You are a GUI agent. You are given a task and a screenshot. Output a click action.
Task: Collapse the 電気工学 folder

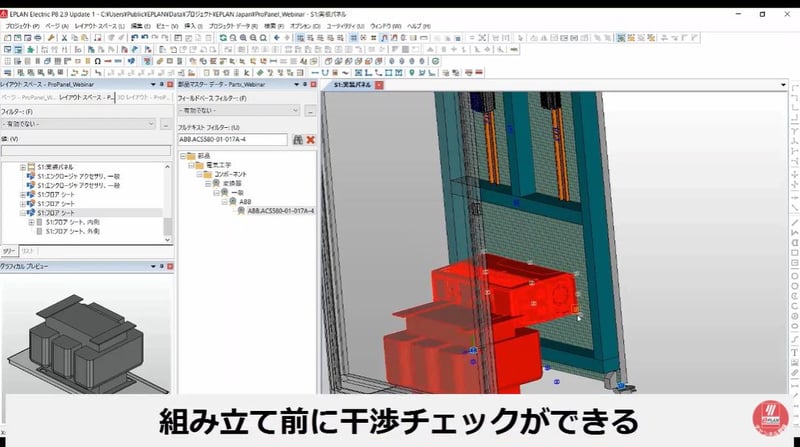point(191,165)
